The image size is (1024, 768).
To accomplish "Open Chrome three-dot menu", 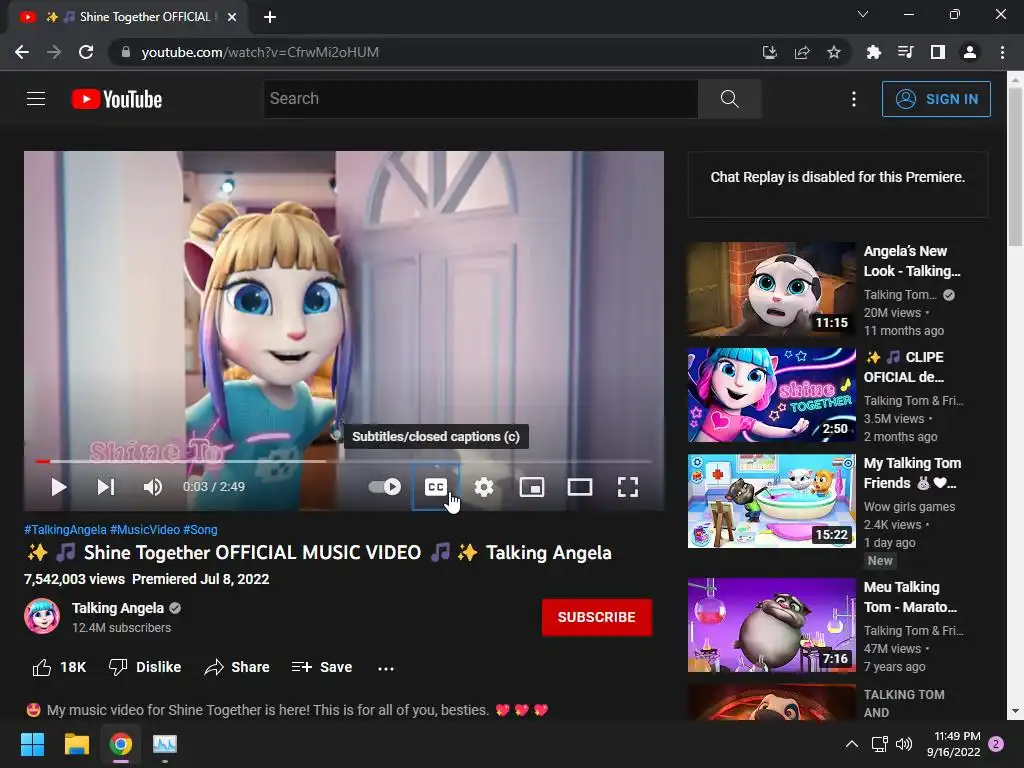I will [1002, 52].
